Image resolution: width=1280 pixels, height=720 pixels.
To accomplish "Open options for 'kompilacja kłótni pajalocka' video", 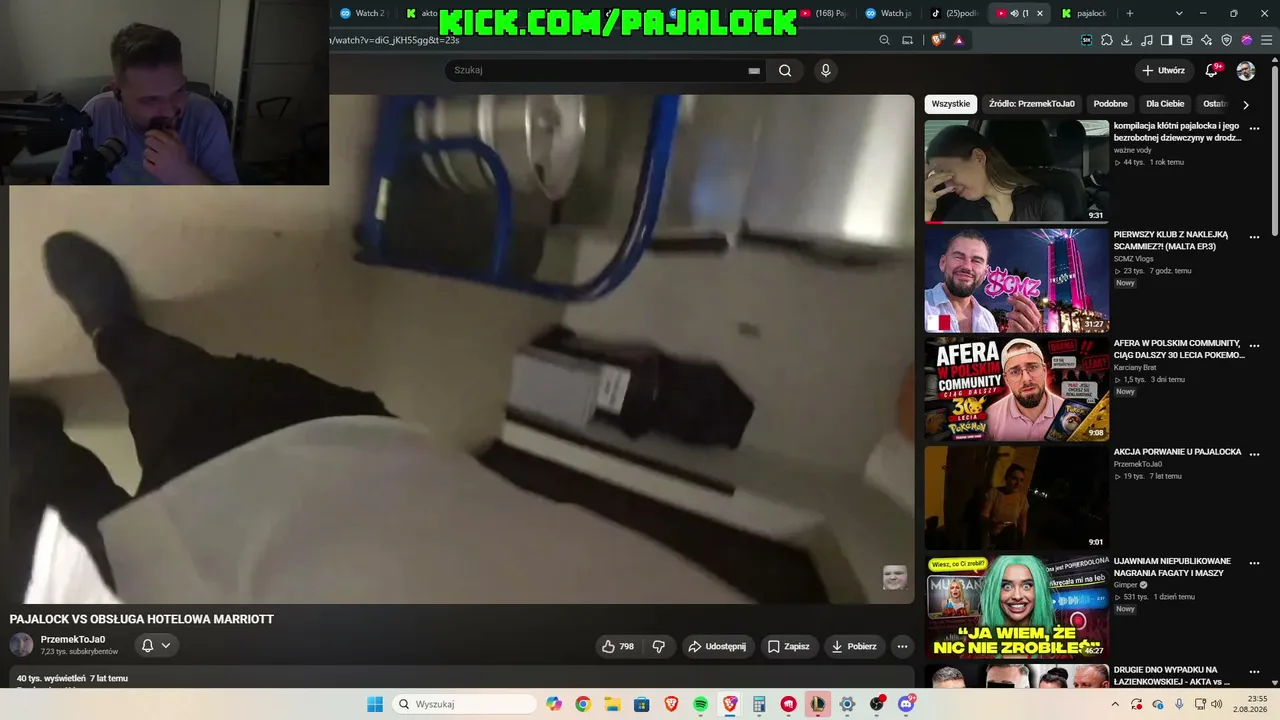I will (x=1254, y=129).
